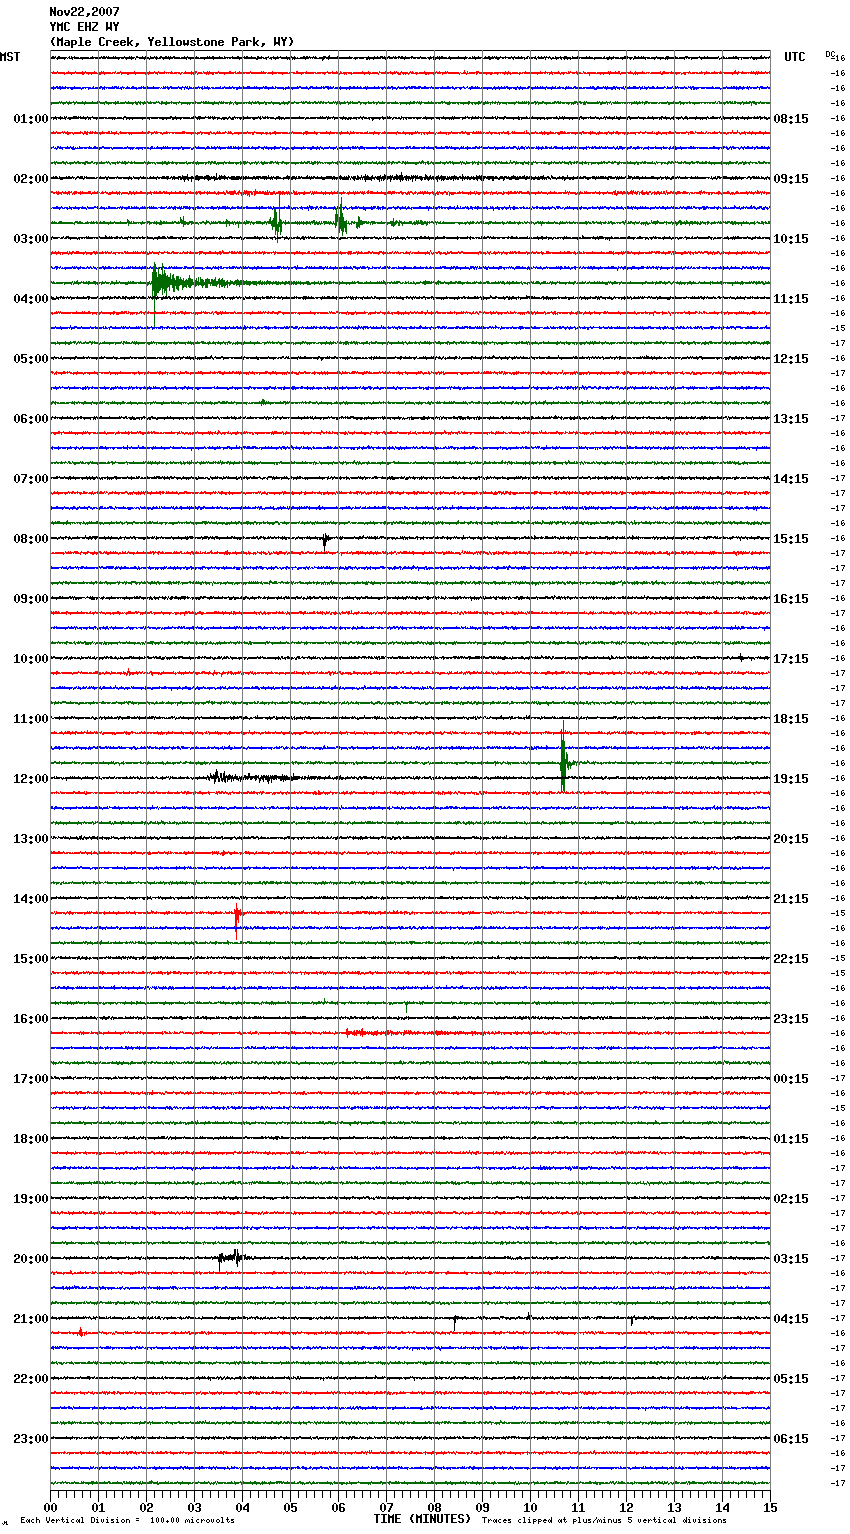Screen dimensions: 850x1534
Task: Click the UTC column header
Action: (795, 57)
